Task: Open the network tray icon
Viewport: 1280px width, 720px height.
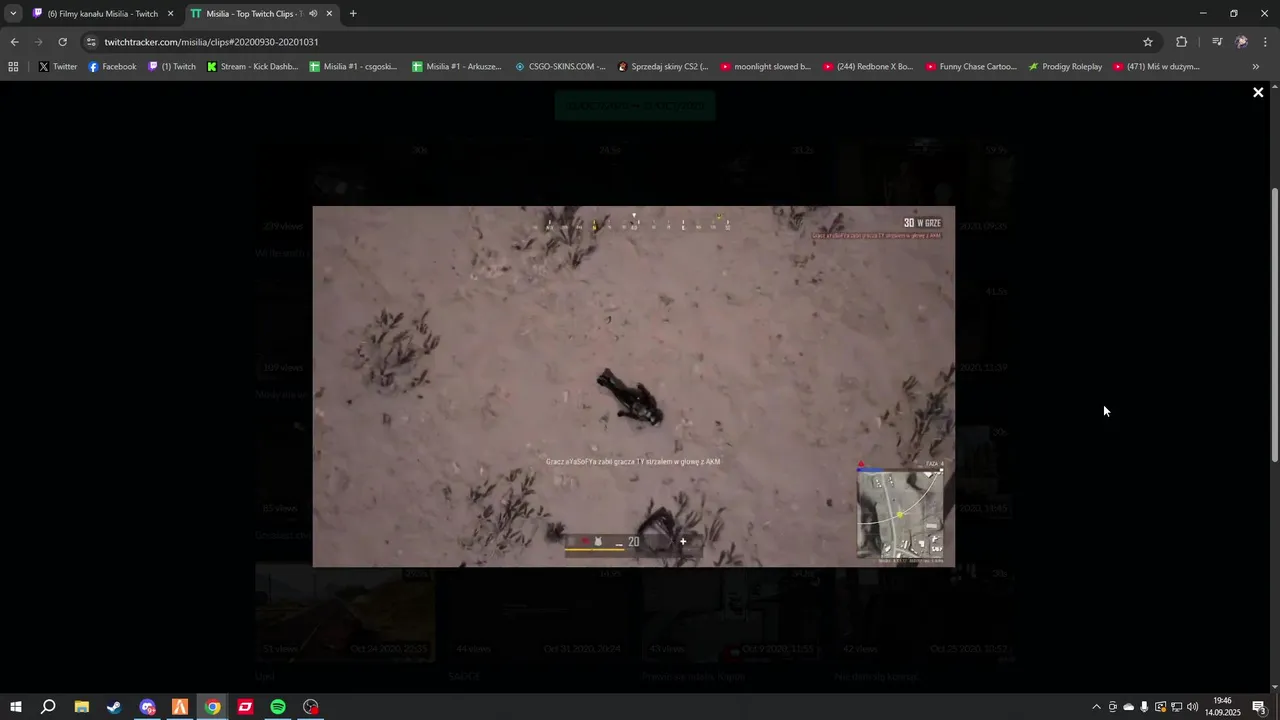Action: click(1176, 707)
